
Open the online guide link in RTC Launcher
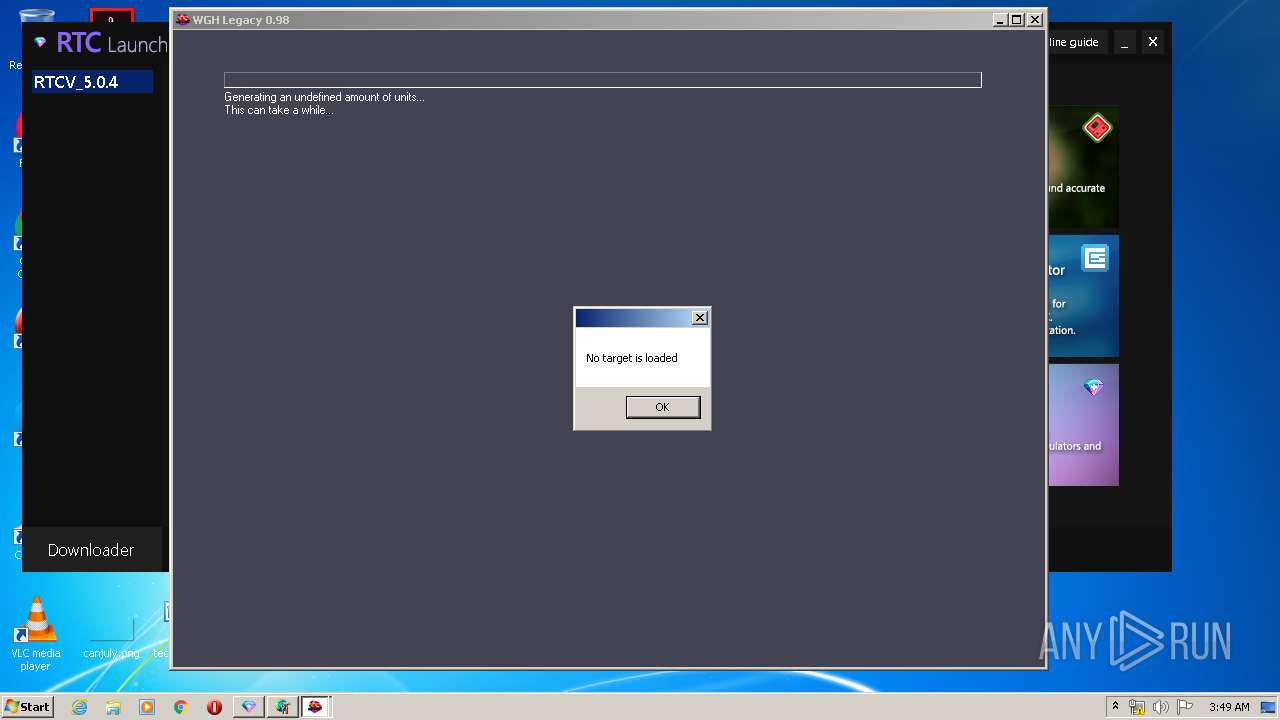coord(1073,42)
